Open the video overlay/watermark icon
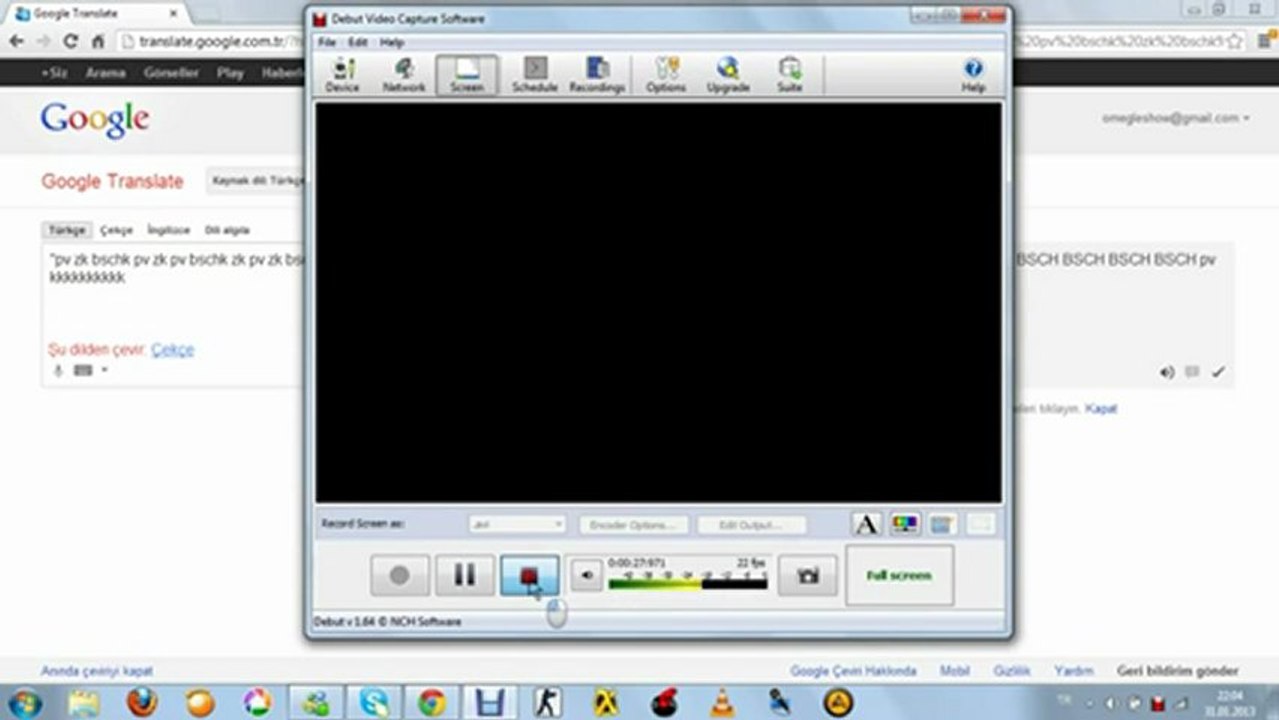This screenshot has height=720, width=1279. [941, 524]
